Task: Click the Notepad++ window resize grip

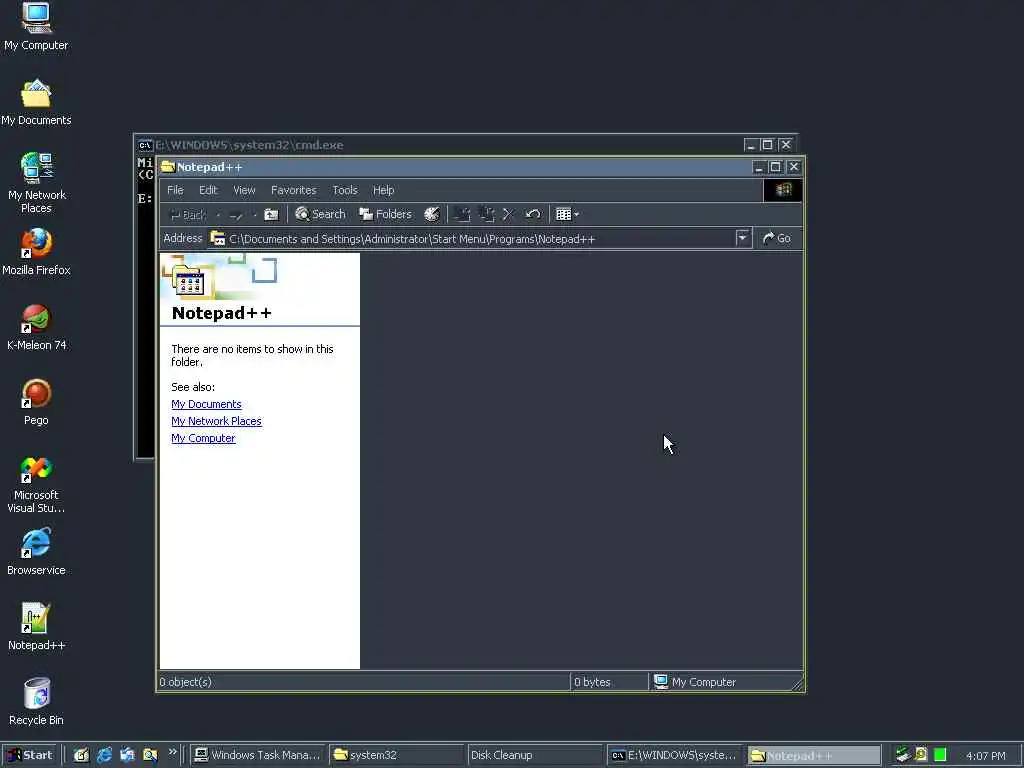Action: pyautogui.click(x=797, y=684)
